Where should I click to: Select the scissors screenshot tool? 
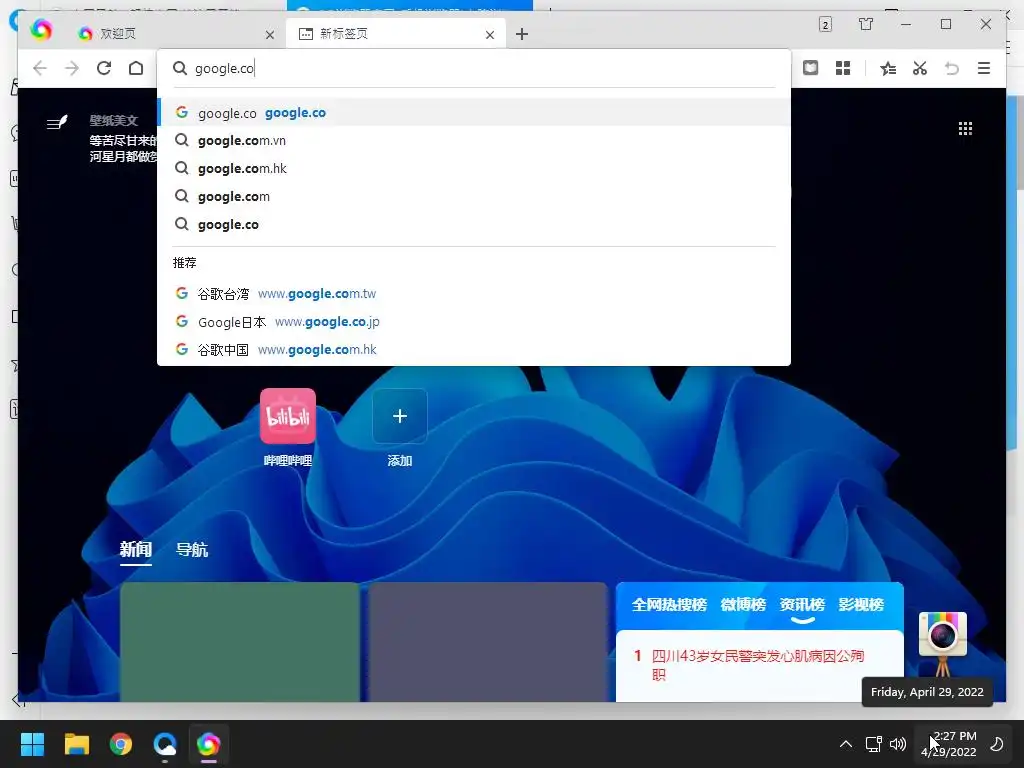tap(920, 68)
